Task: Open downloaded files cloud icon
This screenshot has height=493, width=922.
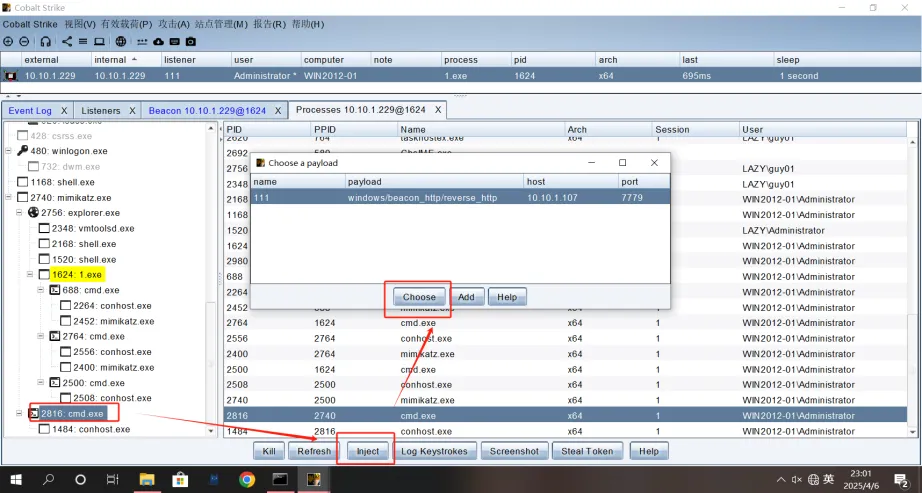Action: pyautogui.click(x=159, y=42)
